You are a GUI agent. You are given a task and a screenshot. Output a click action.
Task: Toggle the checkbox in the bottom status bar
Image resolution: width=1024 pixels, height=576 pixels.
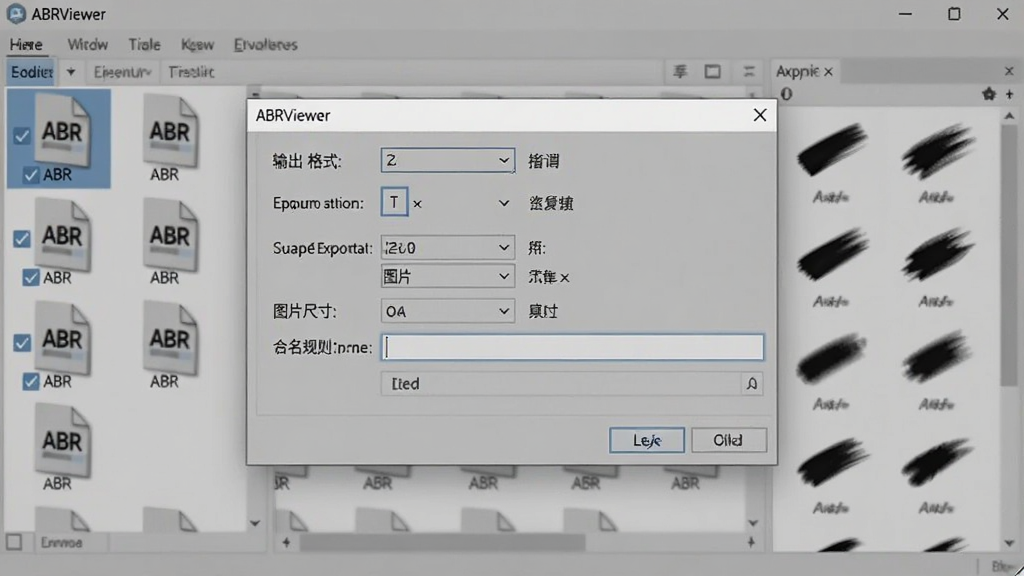(x=14, y=542)
